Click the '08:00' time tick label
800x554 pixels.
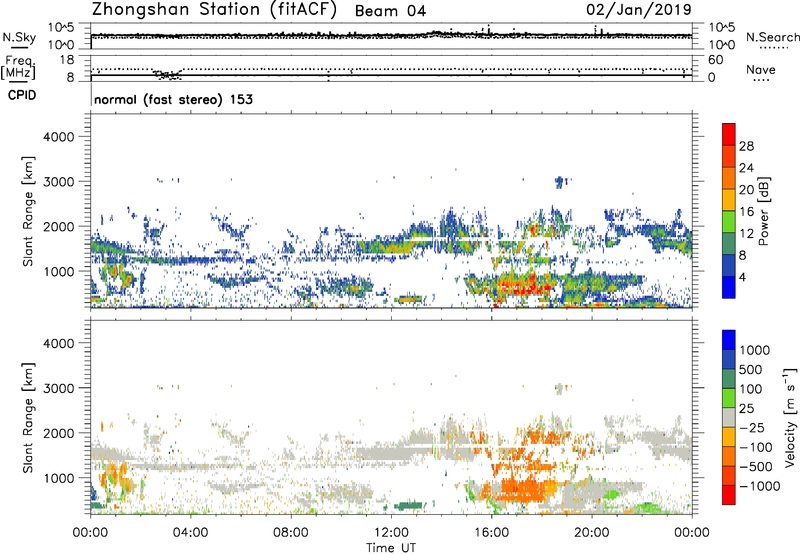click(x=290, y=533)
